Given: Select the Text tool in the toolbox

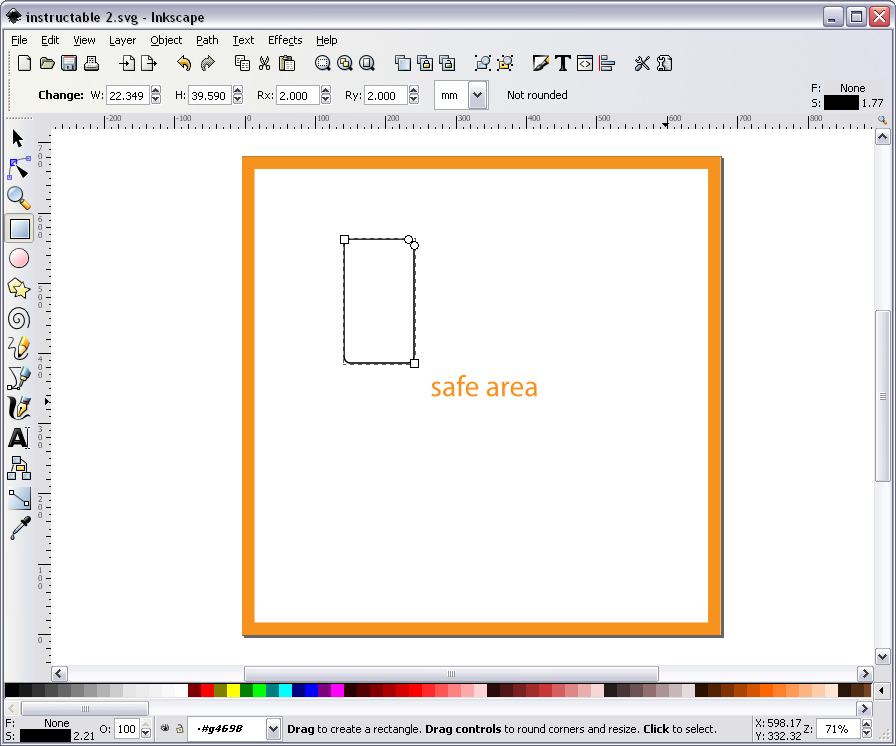Looking at the screenshot, I should click(x=17, y=437).
